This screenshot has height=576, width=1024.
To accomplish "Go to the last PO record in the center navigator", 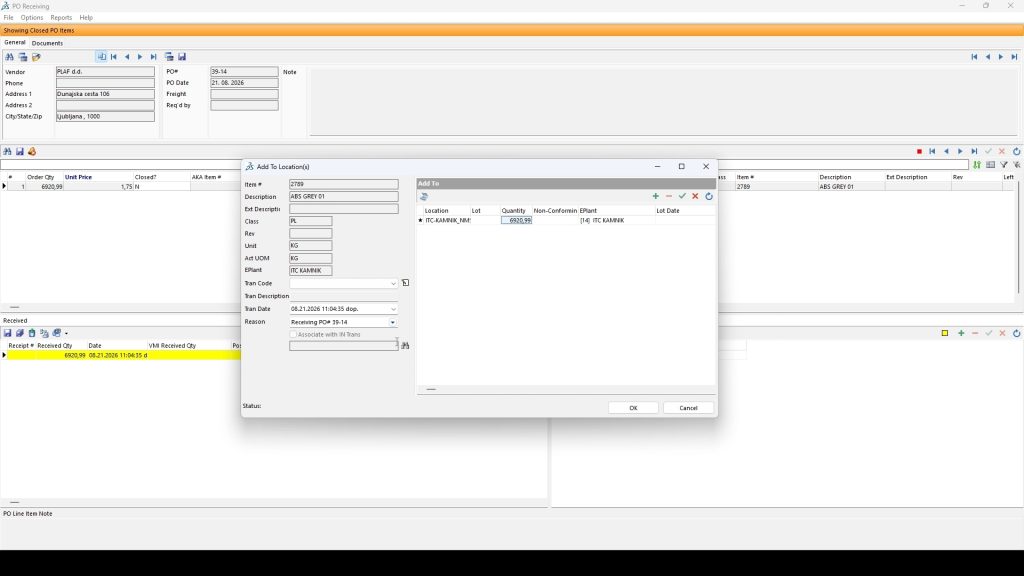I will coord(153,57).
